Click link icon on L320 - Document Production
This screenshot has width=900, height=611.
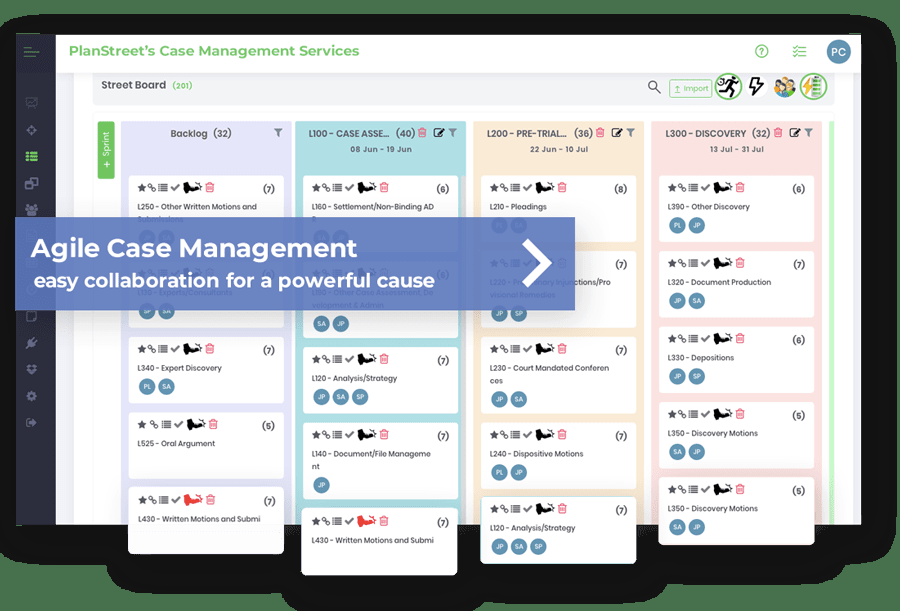(x=682, y=263)
